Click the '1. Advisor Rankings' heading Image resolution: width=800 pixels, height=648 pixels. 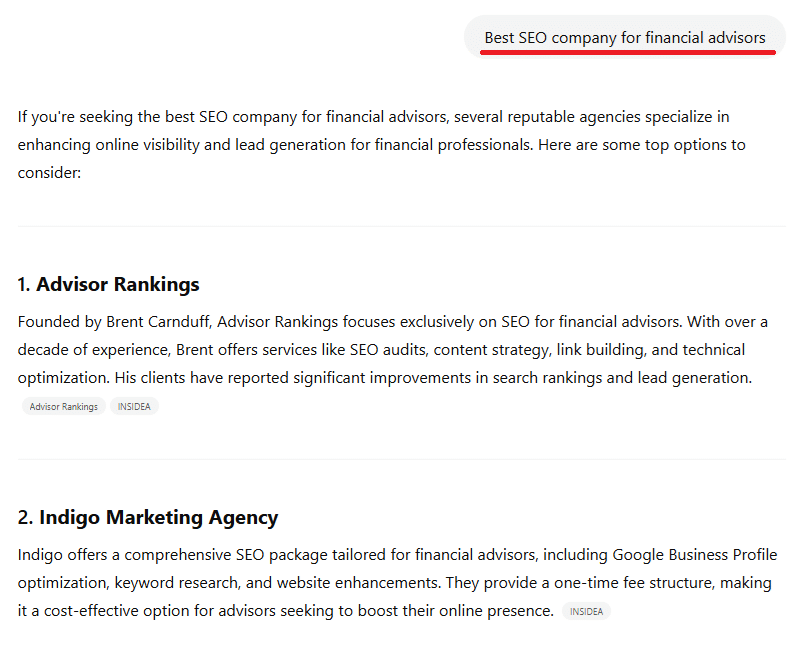click(x=108, y=284)
